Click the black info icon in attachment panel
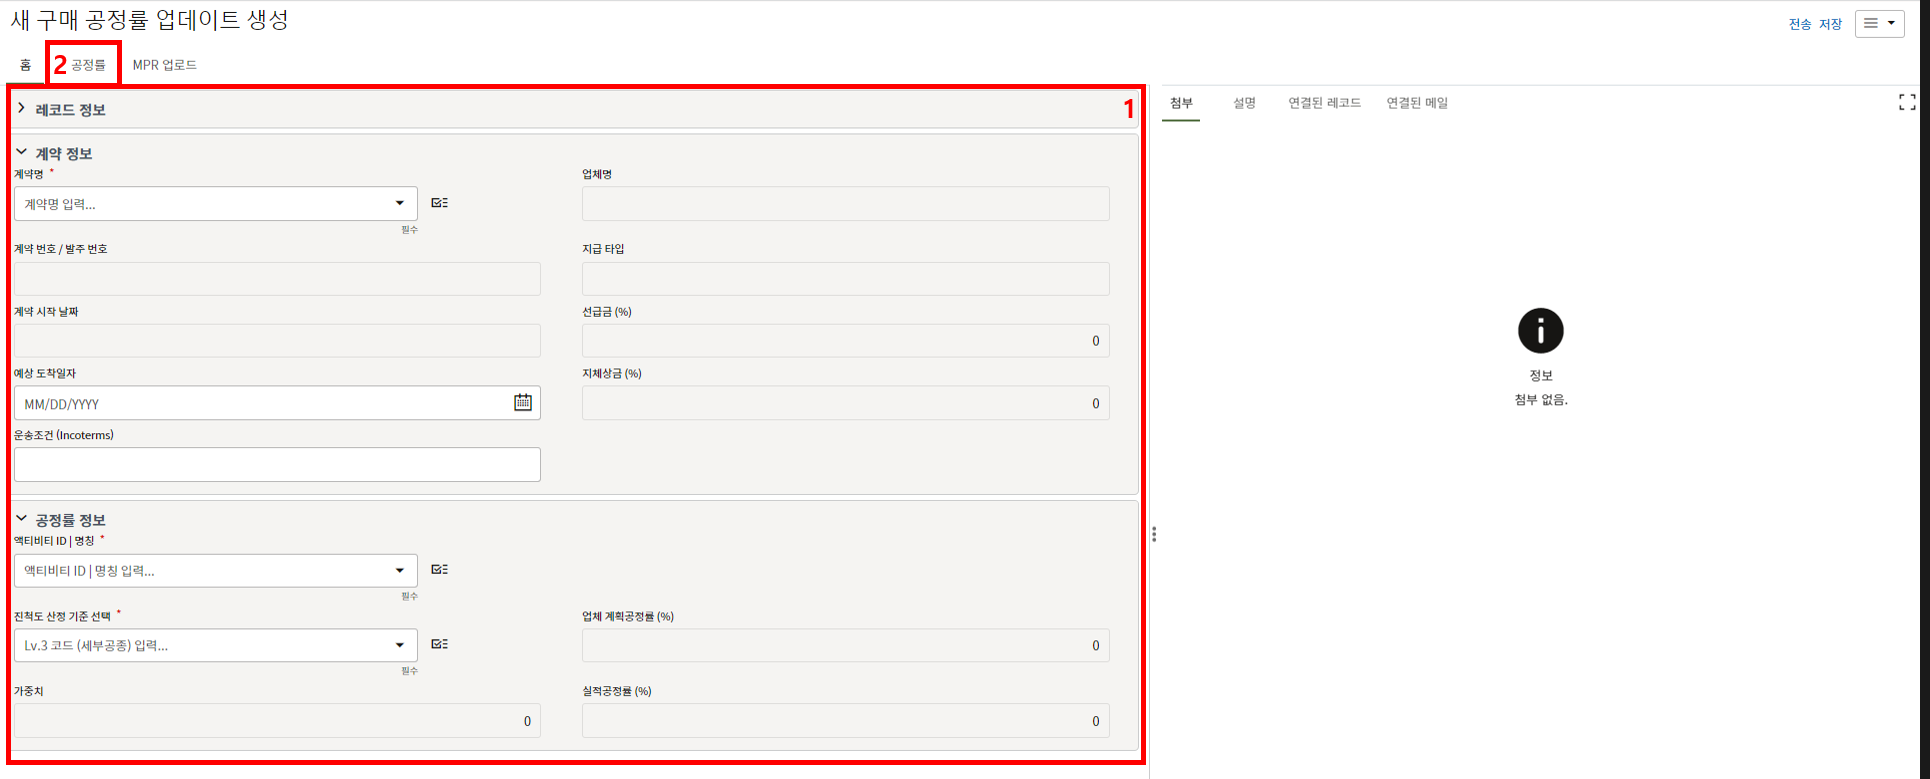 pyautogui.click(x=1540, y=331)
